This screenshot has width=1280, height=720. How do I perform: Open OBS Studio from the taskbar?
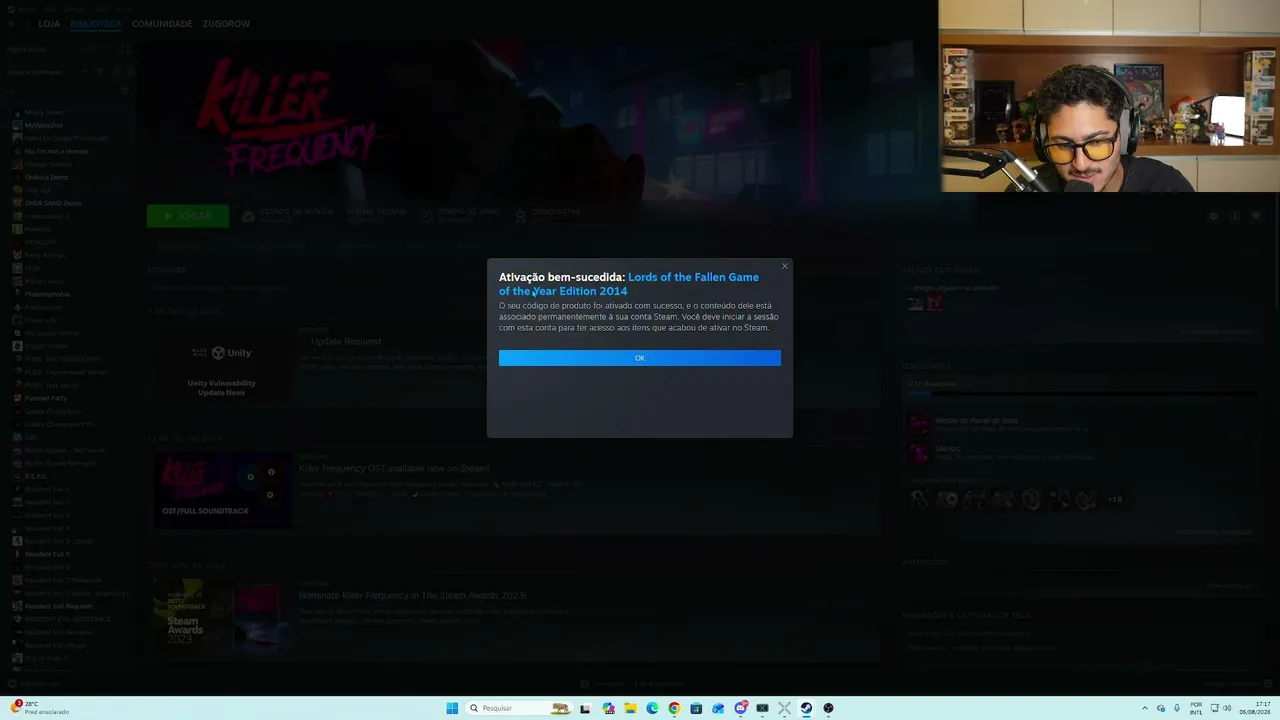point(828,708)
